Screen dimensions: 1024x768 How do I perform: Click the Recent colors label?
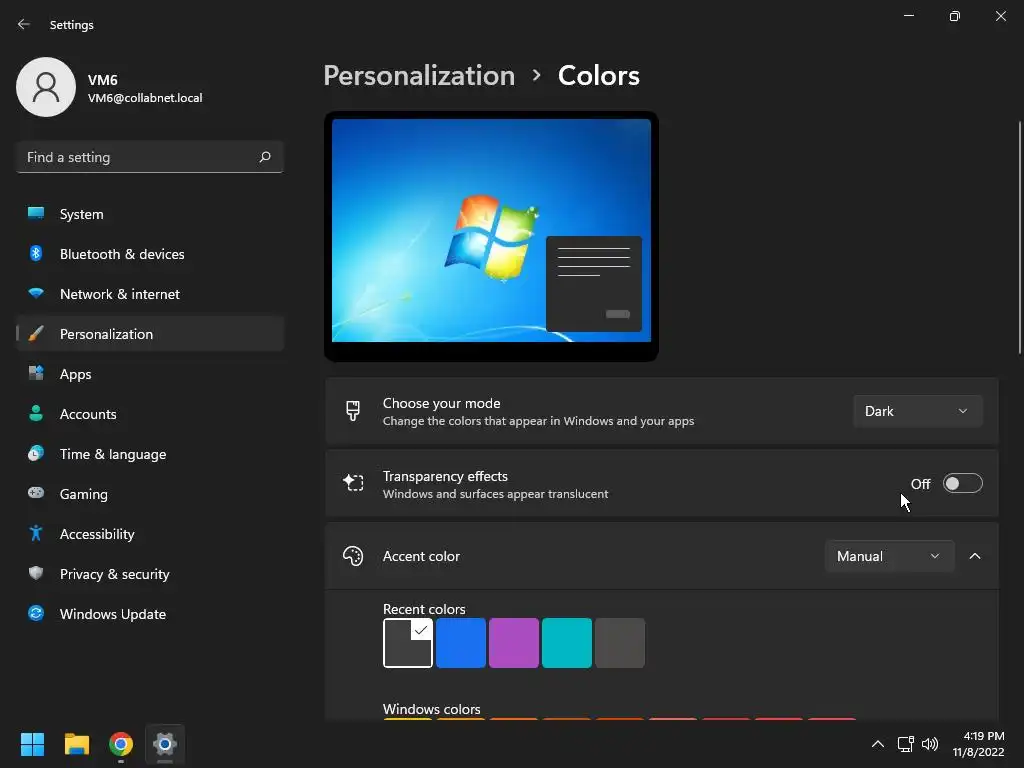[424, 609]
